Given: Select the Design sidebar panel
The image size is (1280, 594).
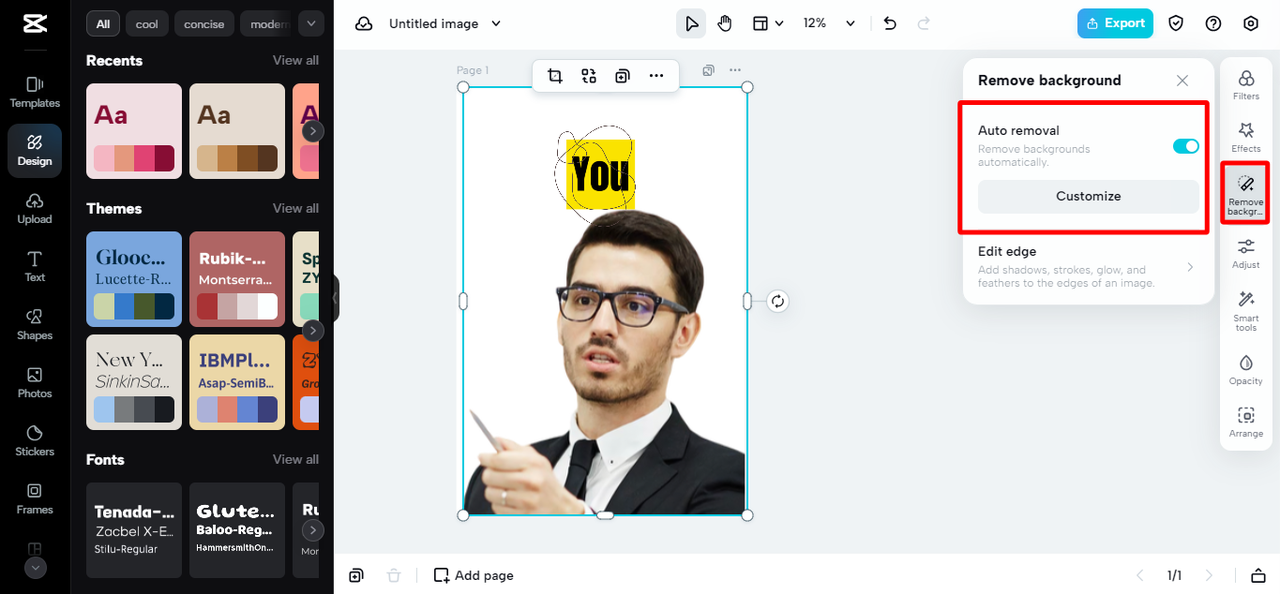Looking at the screenshot, I should click(x=35, y=150).
